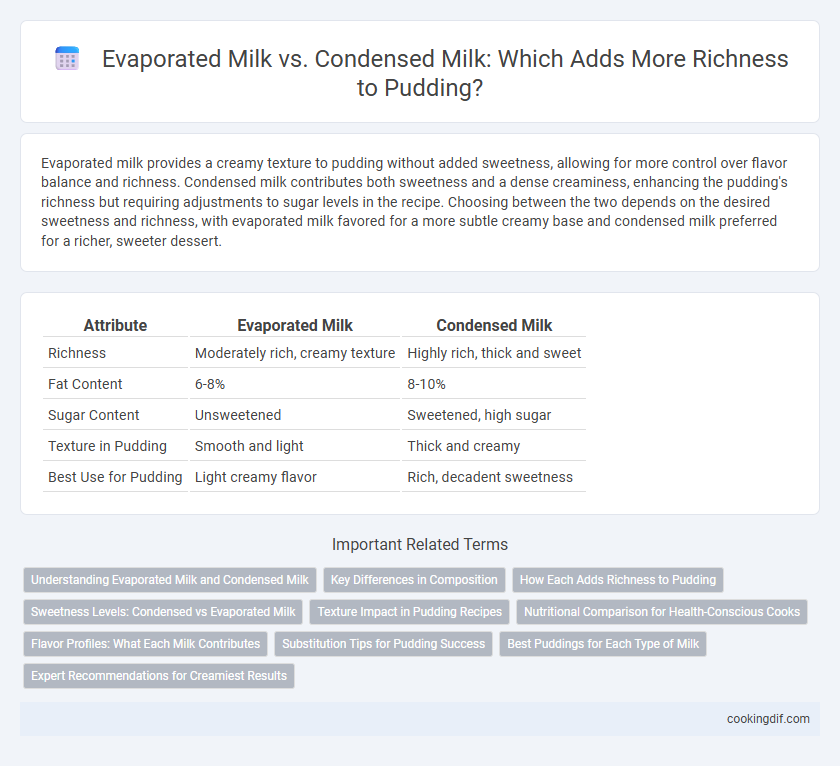Click the 'Condensed Milk' column header
Image resolution: width=840 pixels, height=766 pixels.
click(x=494, y=325)
